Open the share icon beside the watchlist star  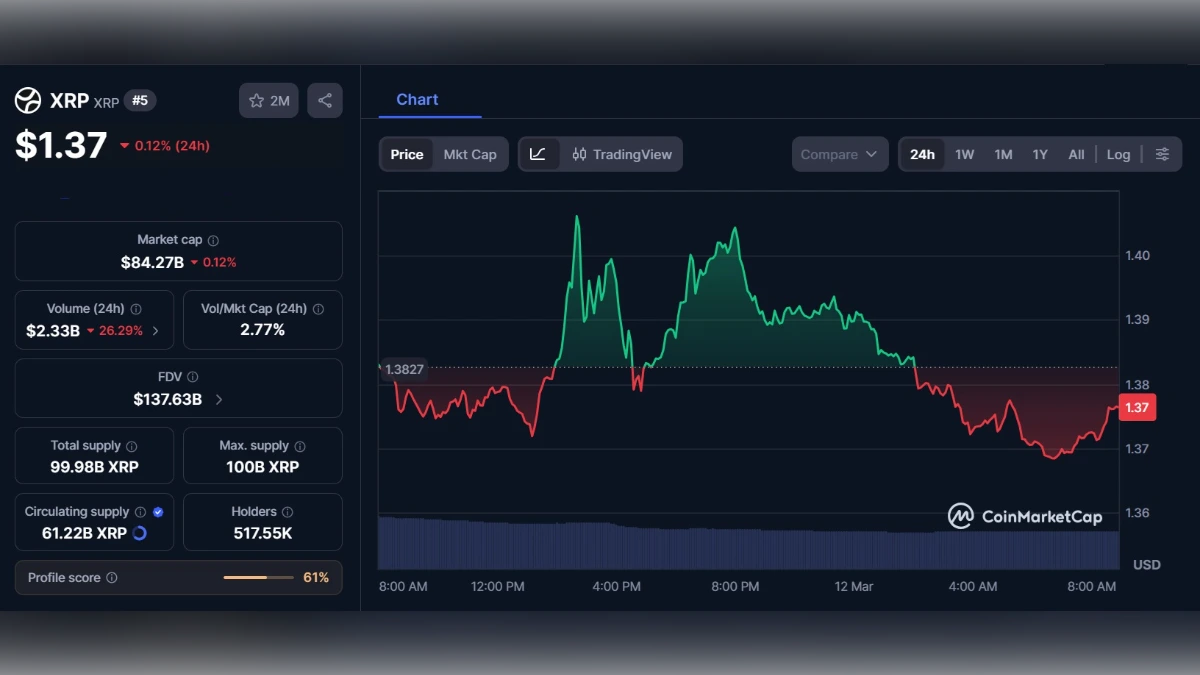point(324,100)
